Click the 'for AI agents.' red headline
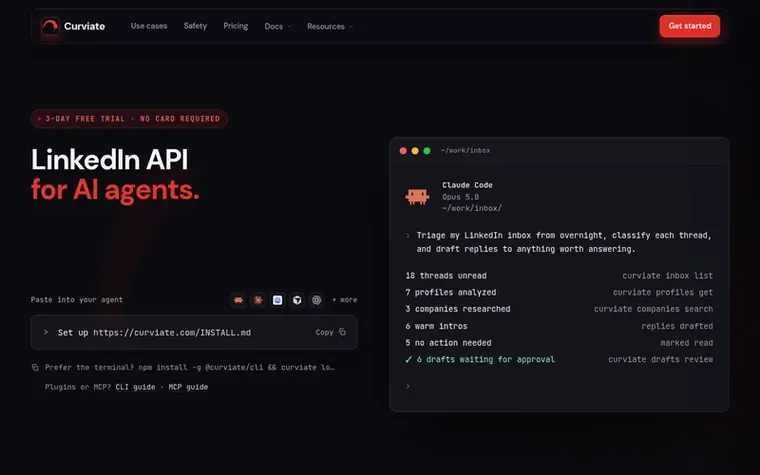Image resolution: width=760 pixels, height=475 pixels. click(x=115, y=190)
